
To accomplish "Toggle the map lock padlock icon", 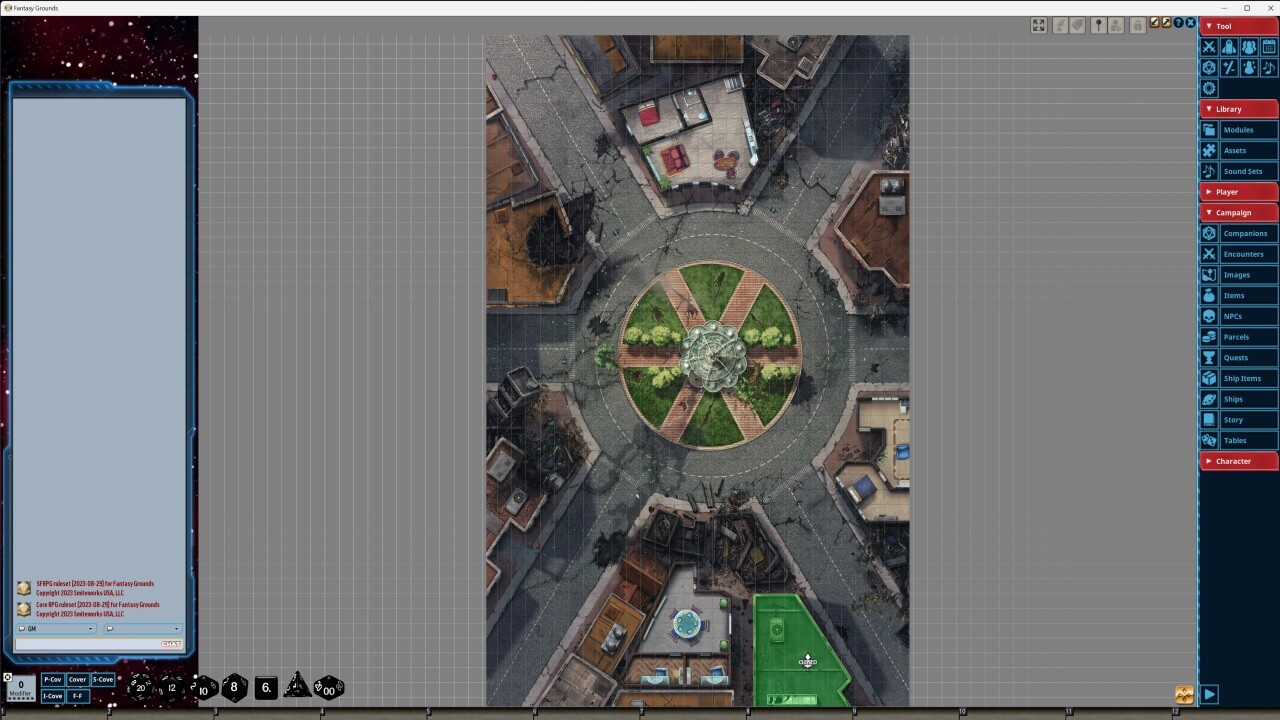I will coord(1137,25).
